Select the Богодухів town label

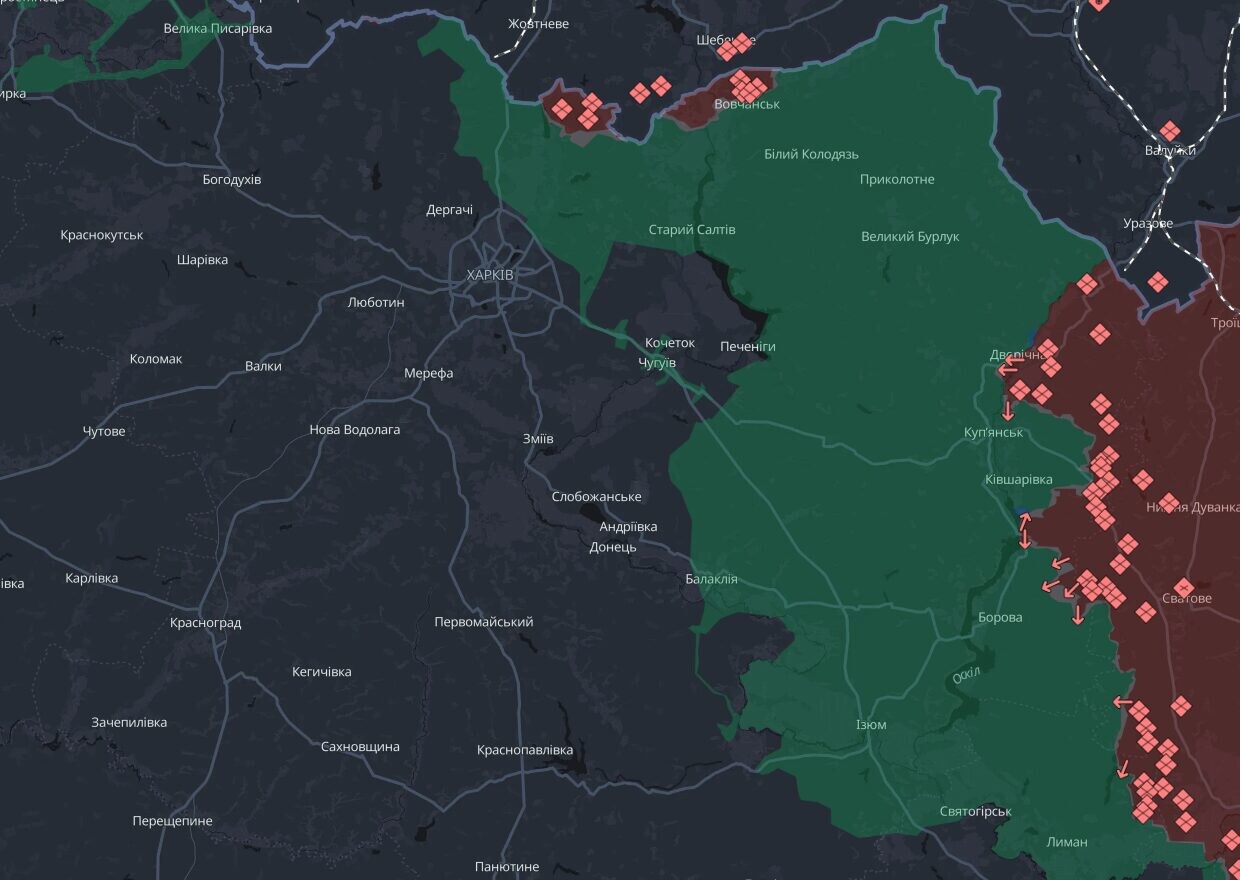(x=231, y=179)
